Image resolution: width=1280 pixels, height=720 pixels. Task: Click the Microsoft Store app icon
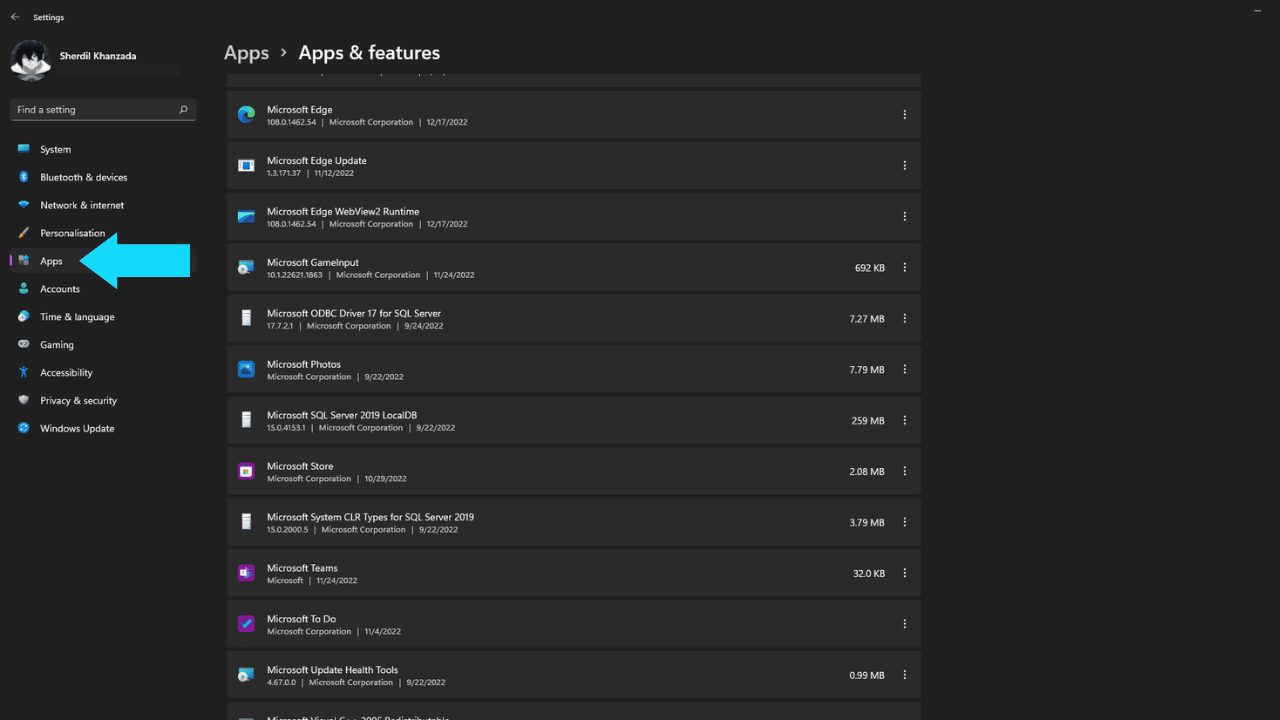[246, 472]
